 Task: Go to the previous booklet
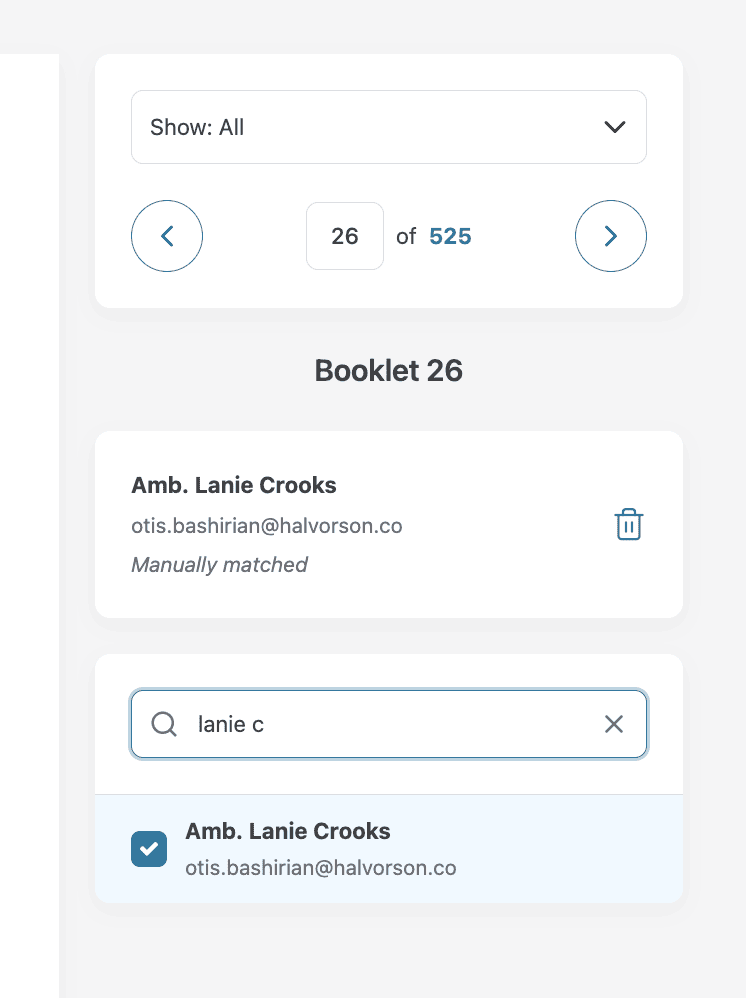(x=167, y=236)
